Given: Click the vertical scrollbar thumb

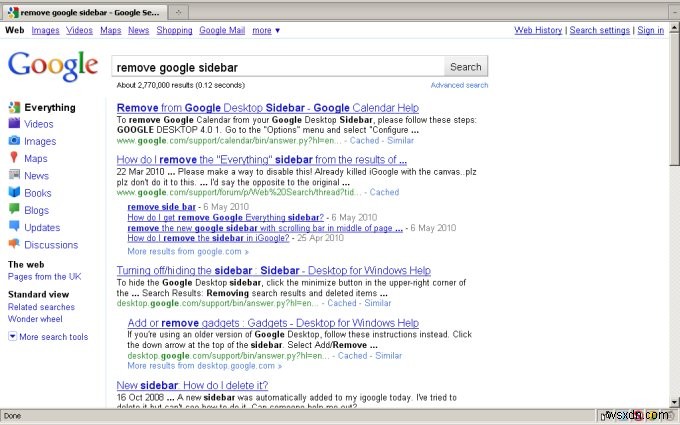Looking at the screenshot, I should click(x=674, y=99).
